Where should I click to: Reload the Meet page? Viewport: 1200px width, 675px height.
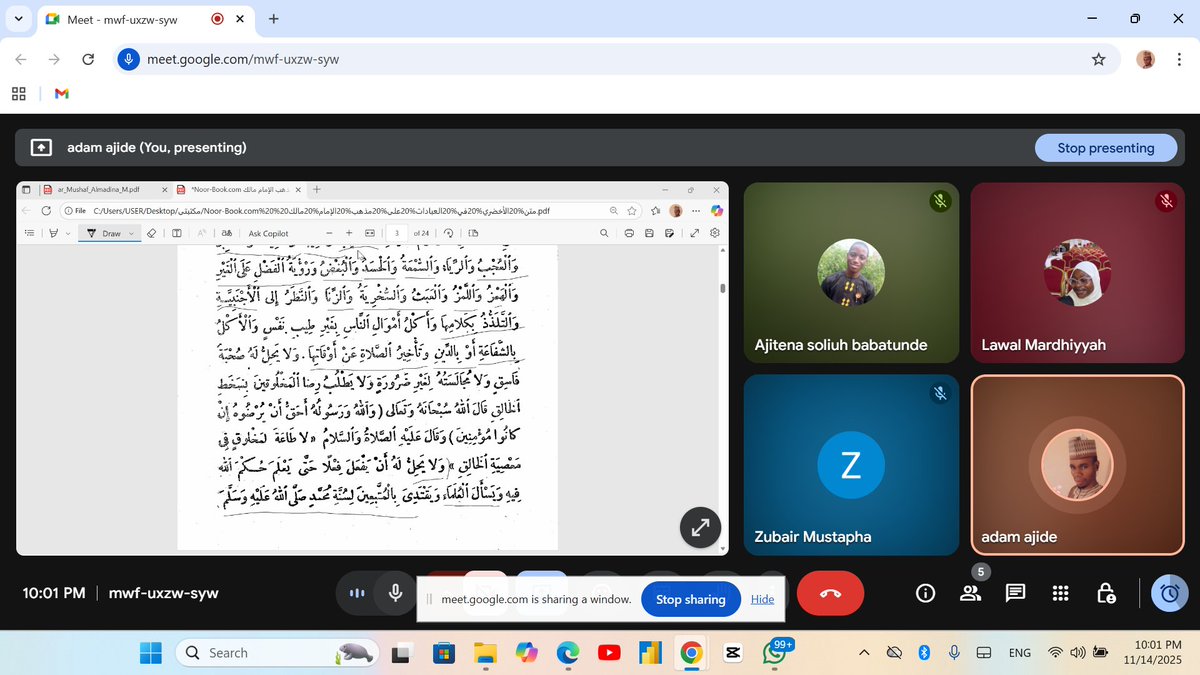pyautogui.click(x=88, y=59)
